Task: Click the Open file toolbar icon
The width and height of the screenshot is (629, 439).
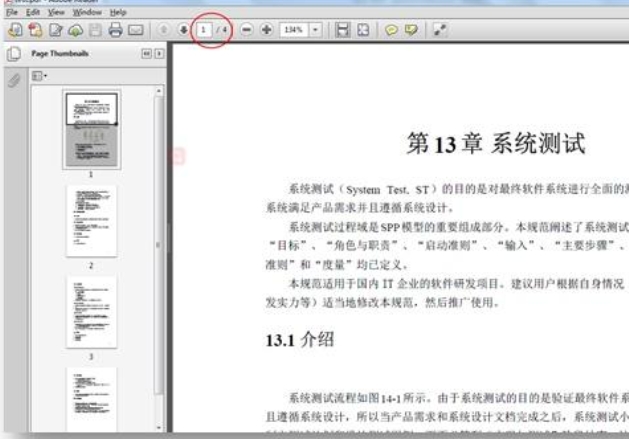Action: click(15, 30)
